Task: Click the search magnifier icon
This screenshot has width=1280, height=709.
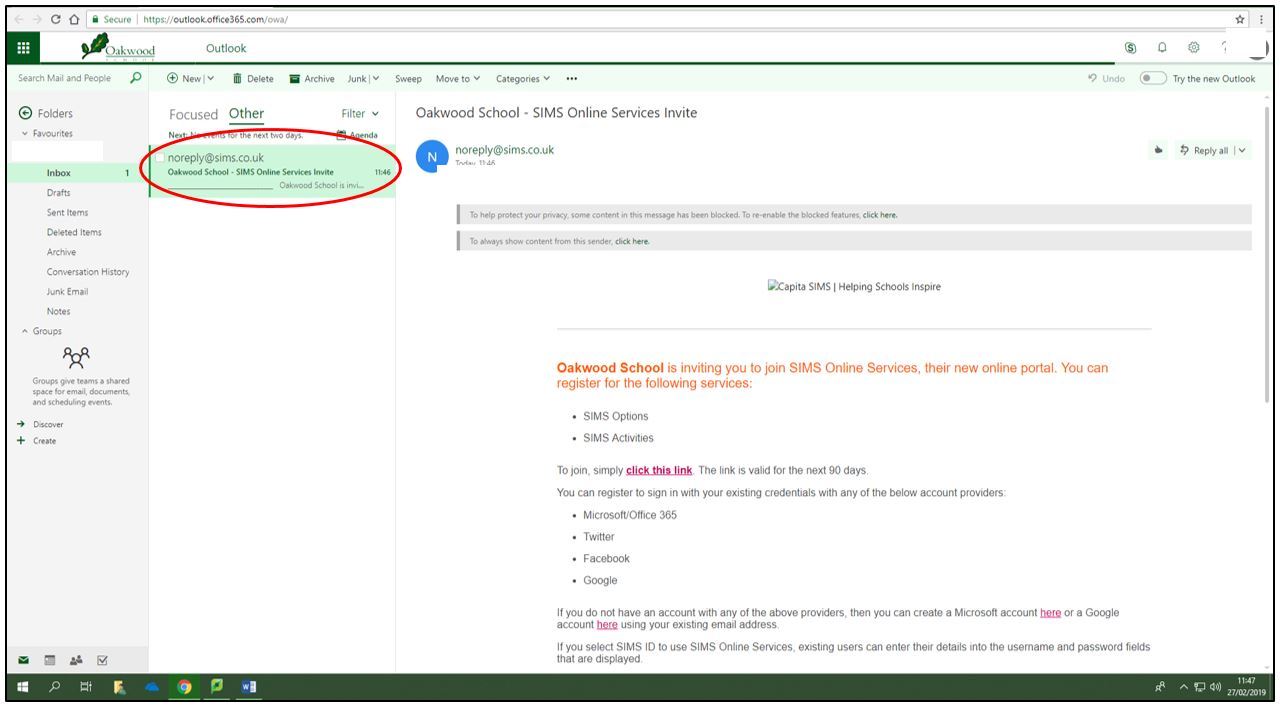Action: tap(136, 78)
